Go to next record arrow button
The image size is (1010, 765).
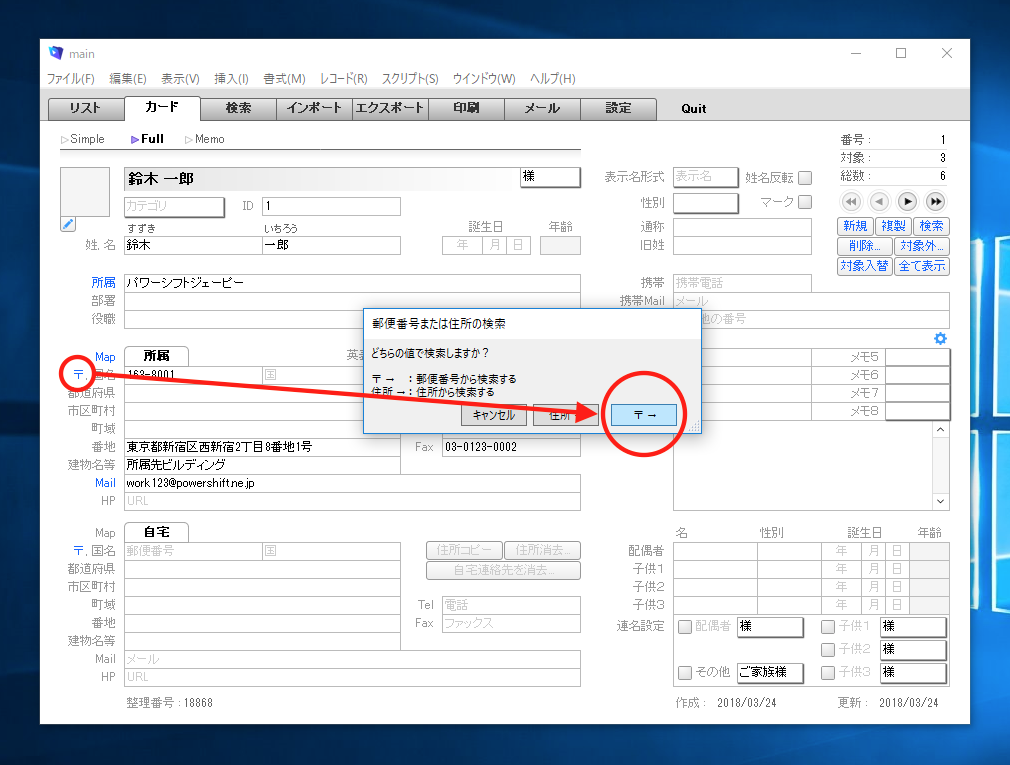click(907, 202)
